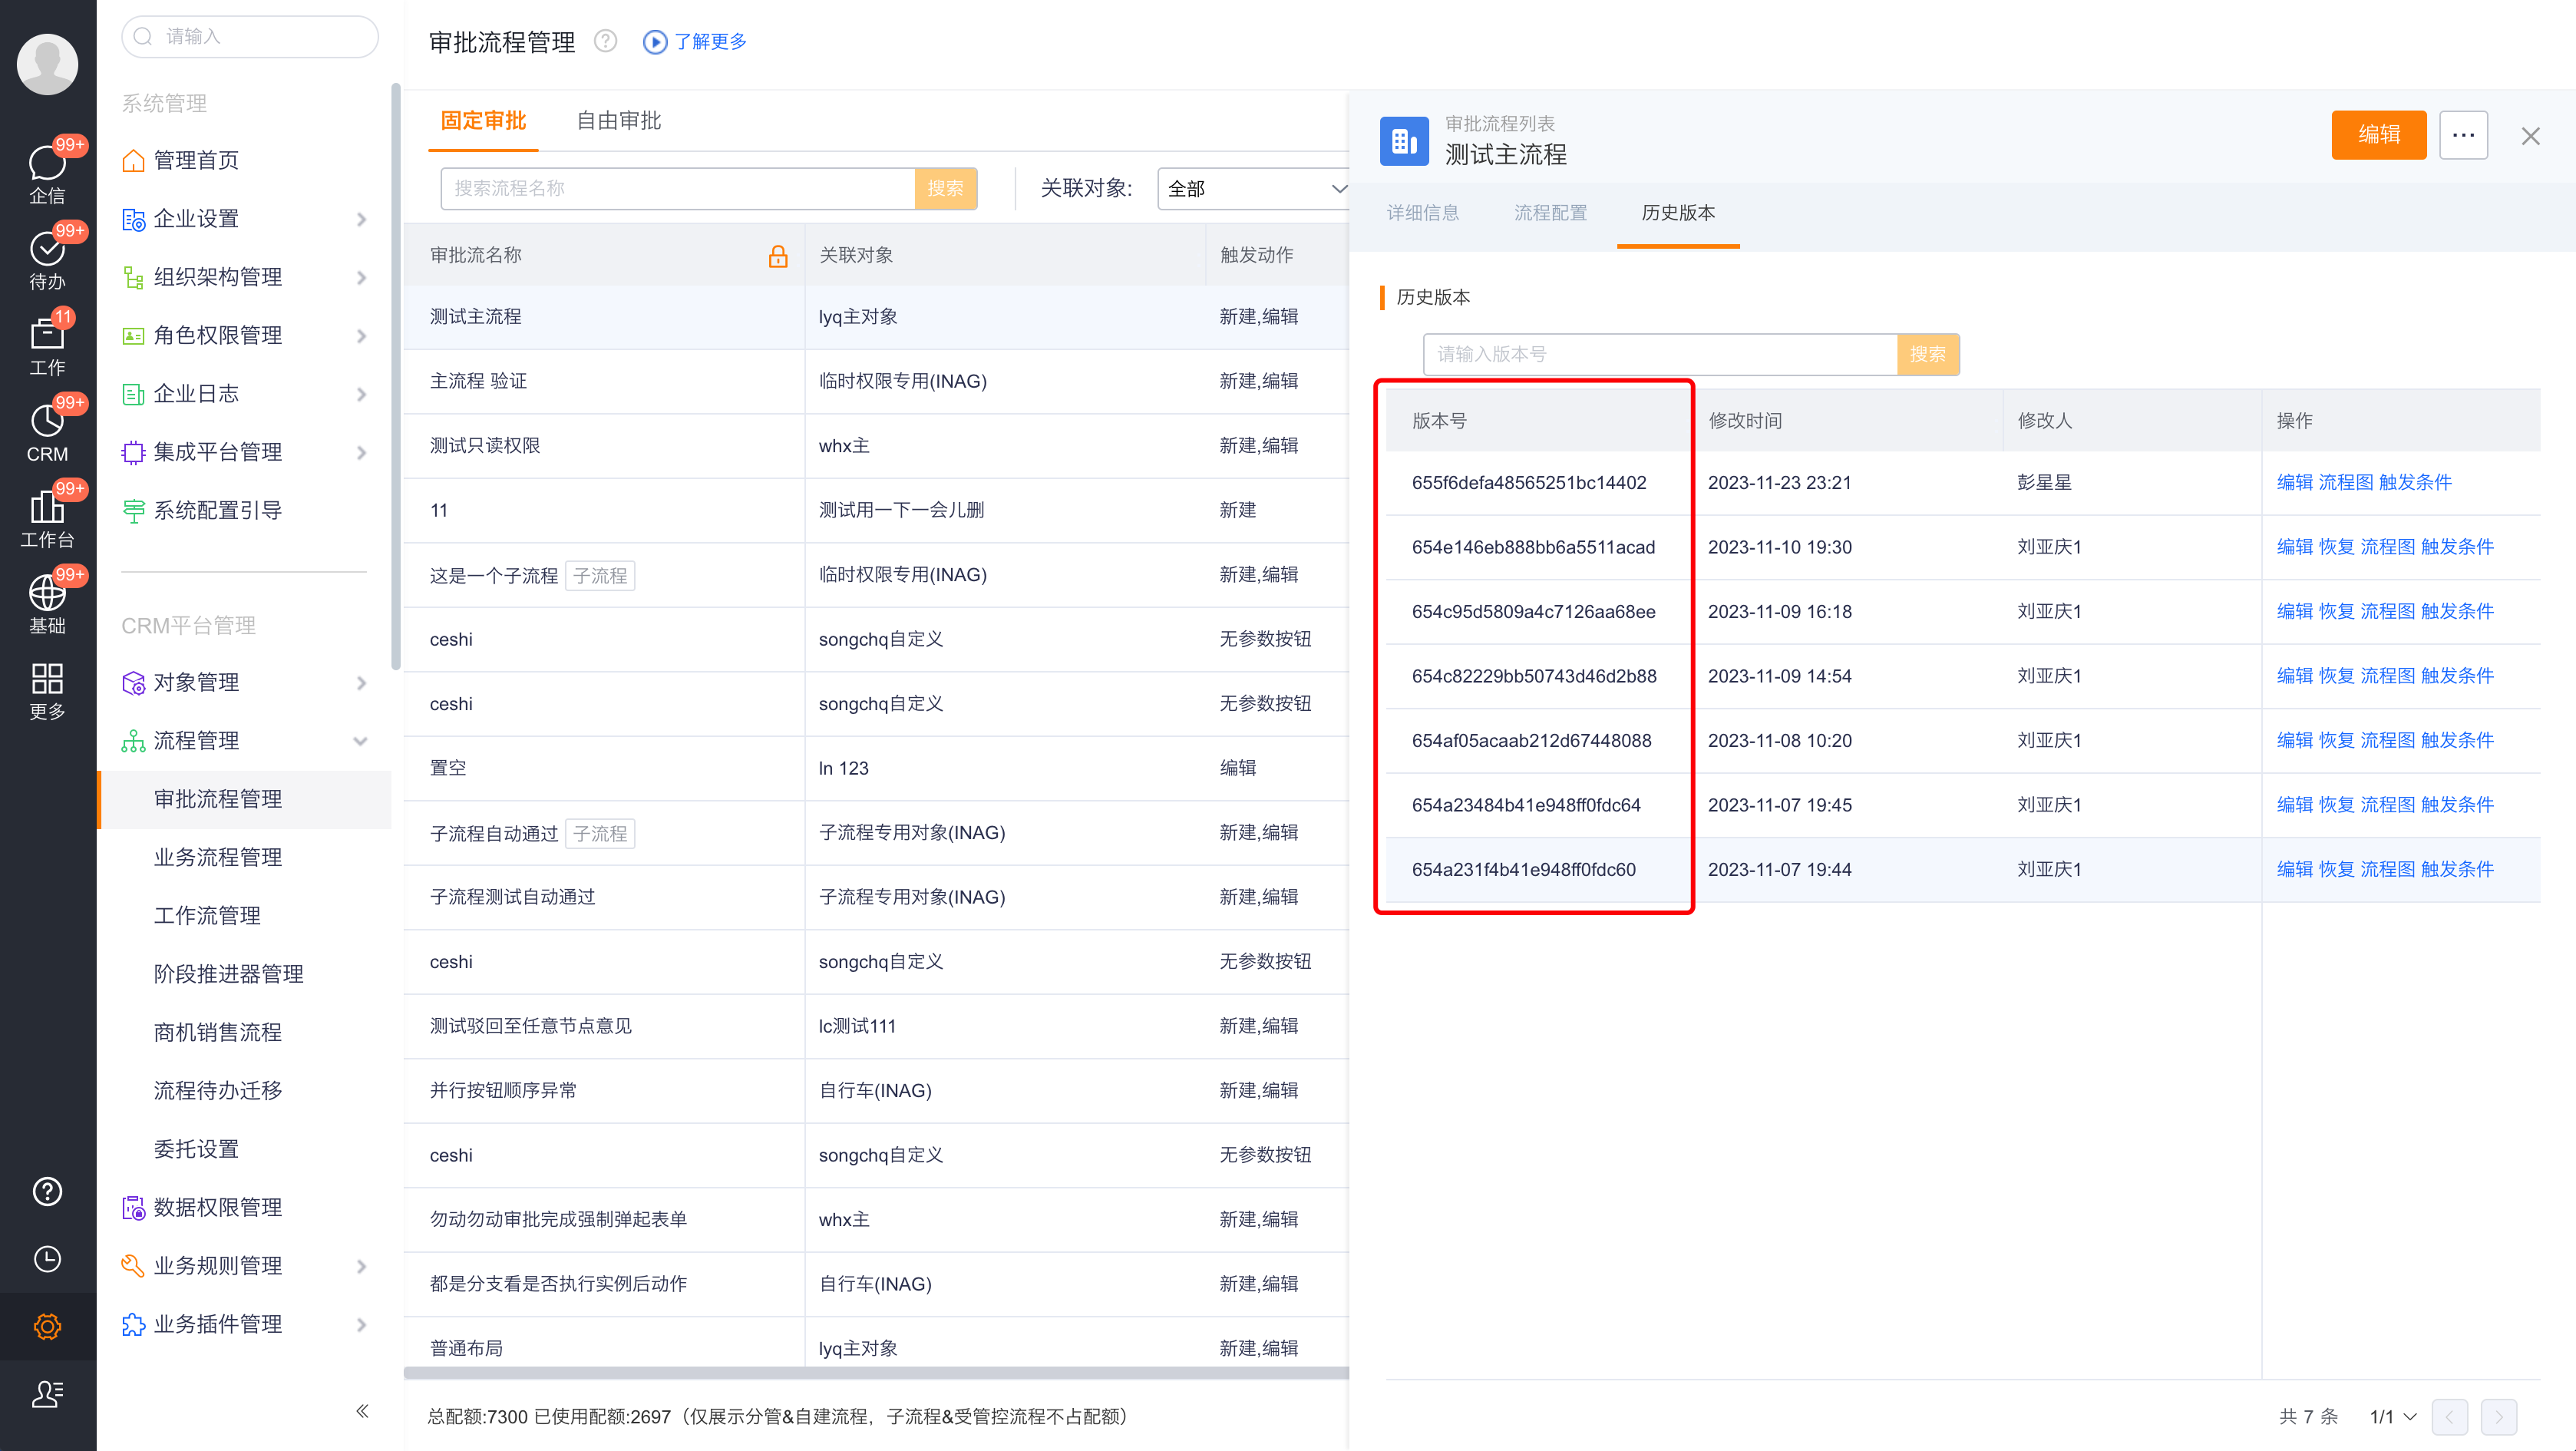Click the orange 编辑 button
The width and height of the screenshot is (2576, 1451).
2378,135
